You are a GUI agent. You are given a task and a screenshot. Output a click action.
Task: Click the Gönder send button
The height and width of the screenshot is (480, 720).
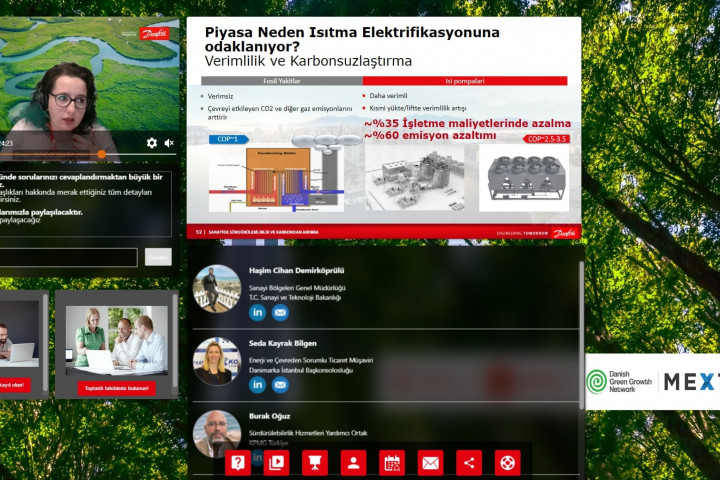tap(158, 257)
